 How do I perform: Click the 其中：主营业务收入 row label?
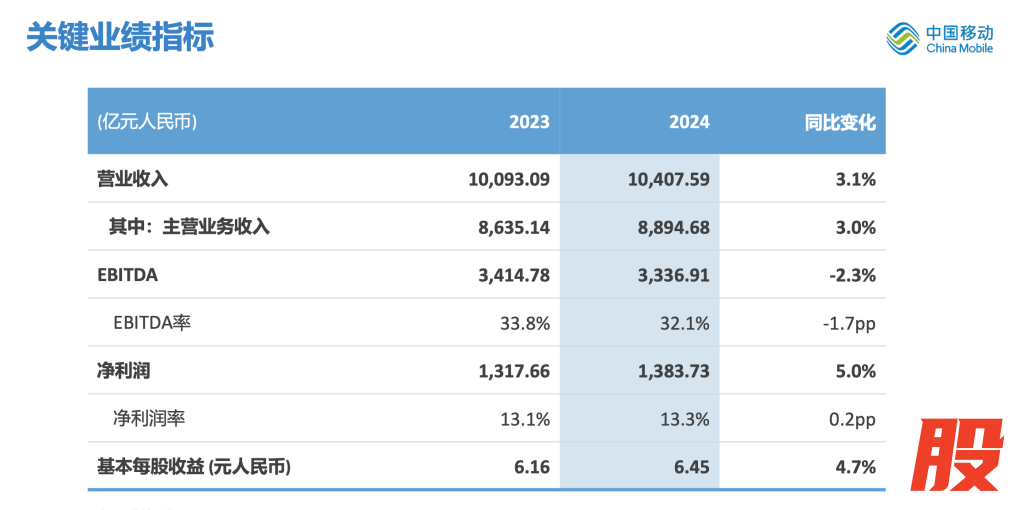click(x=189, y=227)
